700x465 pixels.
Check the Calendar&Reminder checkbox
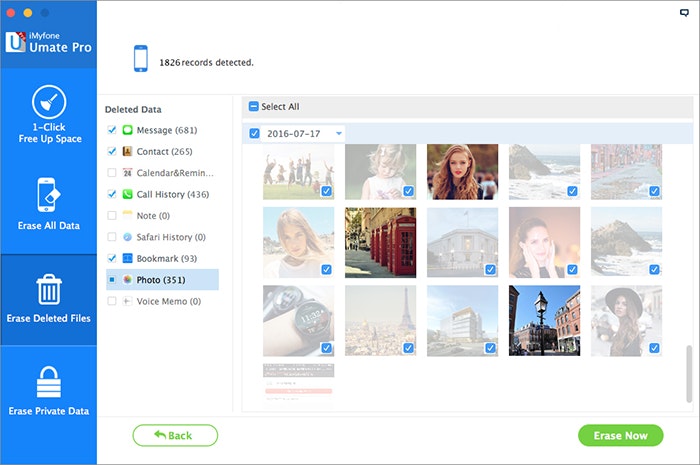[x=112, y=173]
